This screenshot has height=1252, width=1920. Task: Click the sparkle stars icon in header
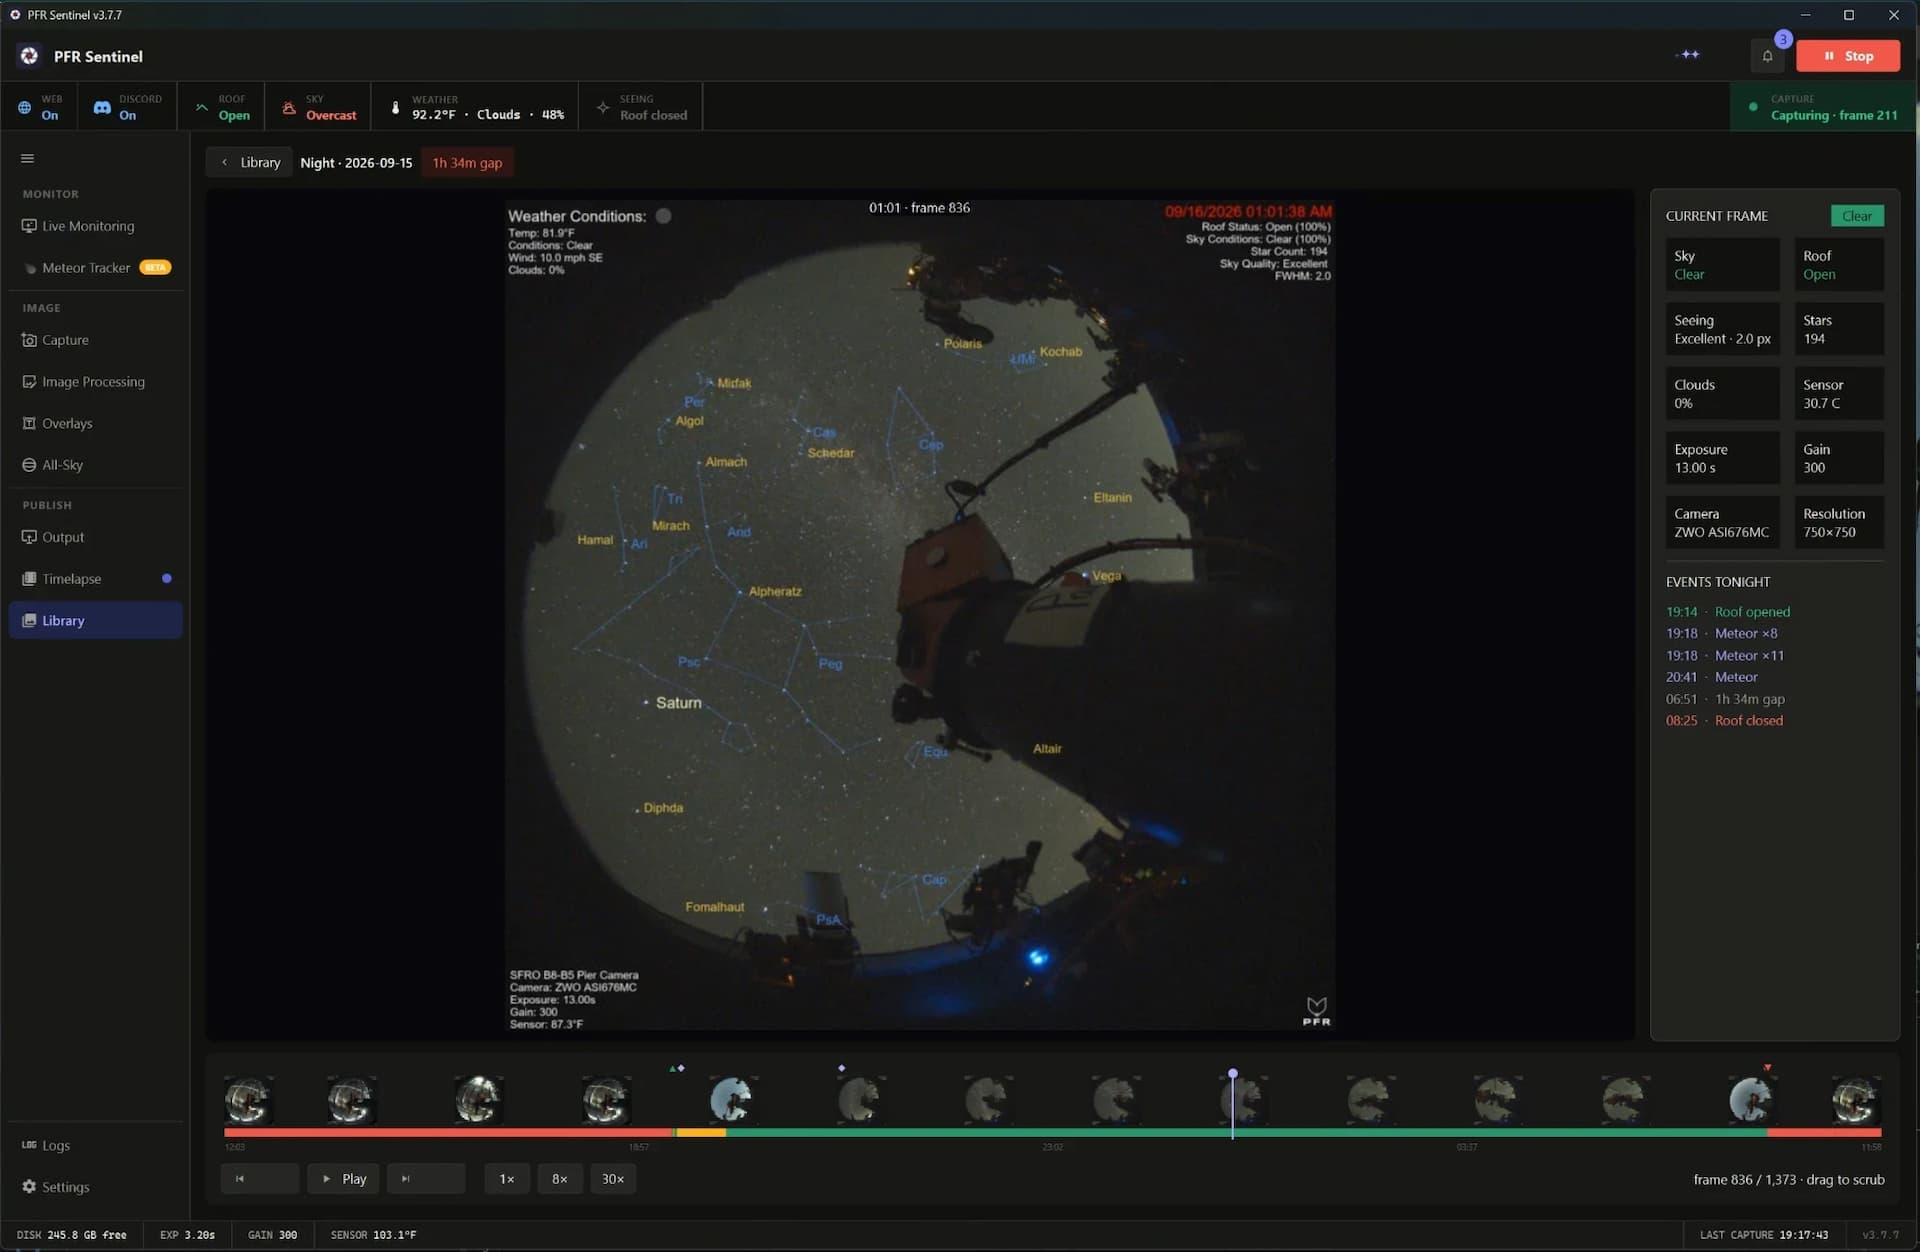click(x=1689, y=55)
